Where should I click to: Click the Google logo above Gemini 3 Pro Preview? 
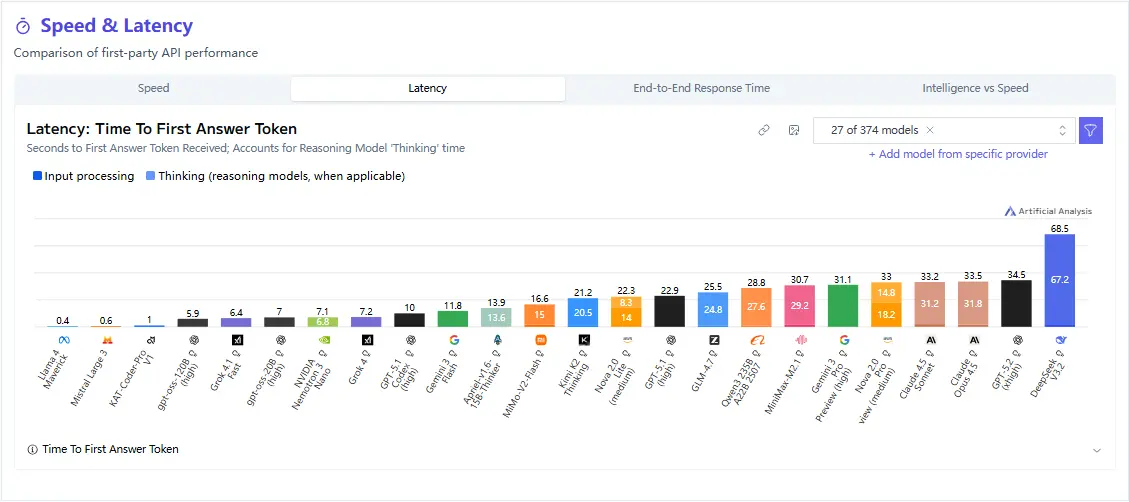[844, 339]
